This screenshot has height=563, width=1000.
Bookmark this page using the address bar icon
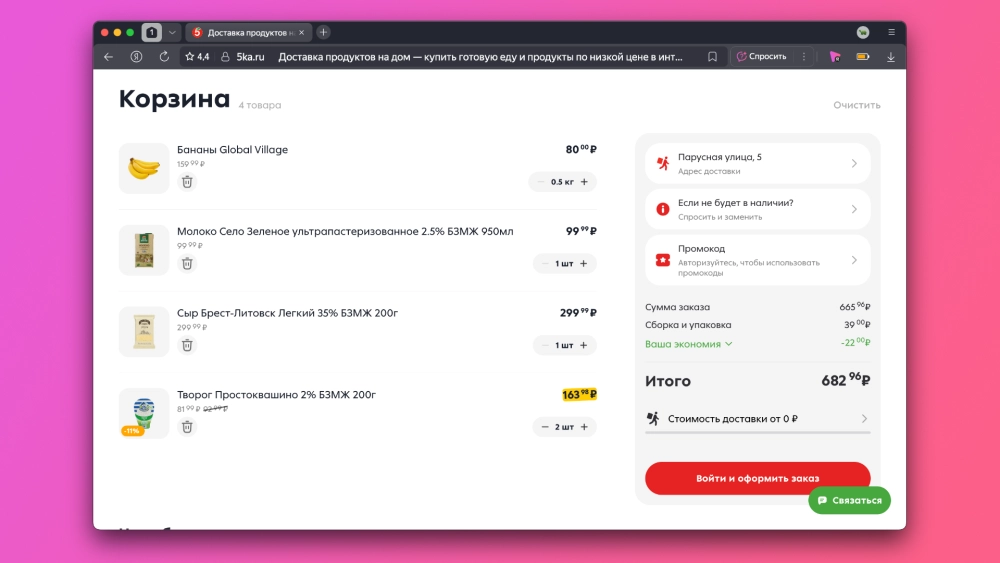coord(712,57)
